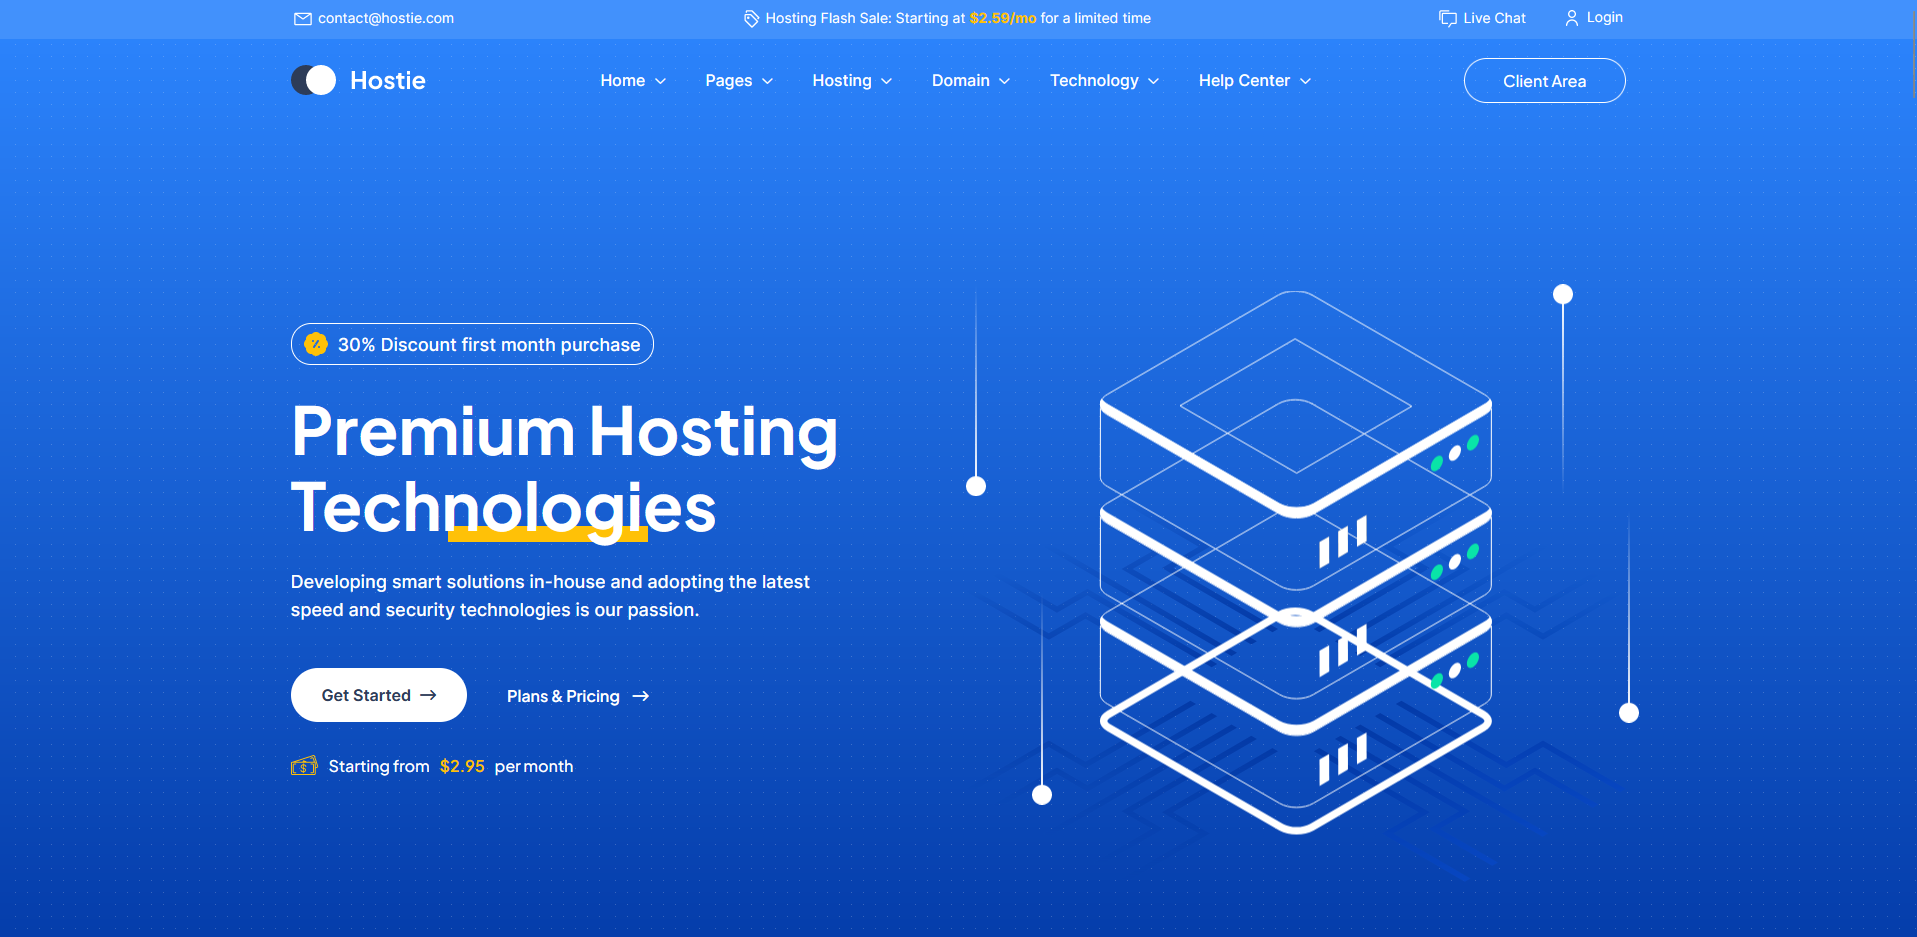Click the yellow discount percent badge icon

[316, 344]
